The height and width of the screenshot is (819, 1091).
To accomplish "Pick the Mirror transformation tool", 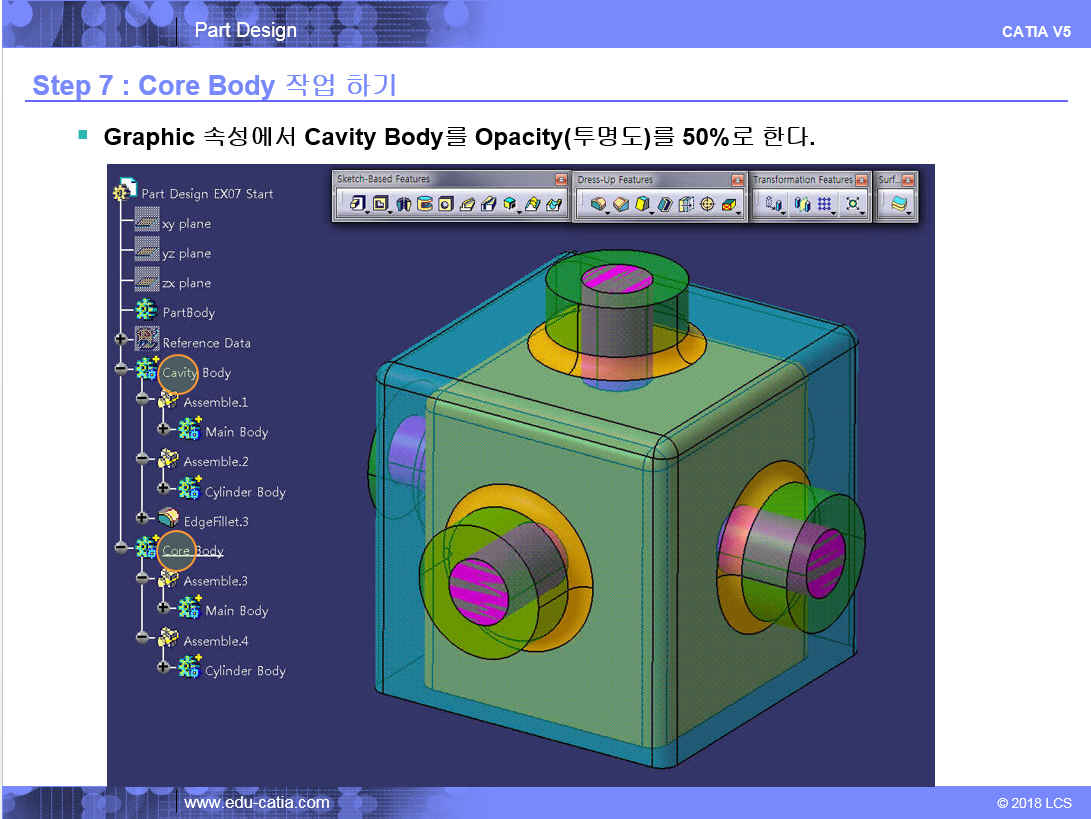I will 801,204.
